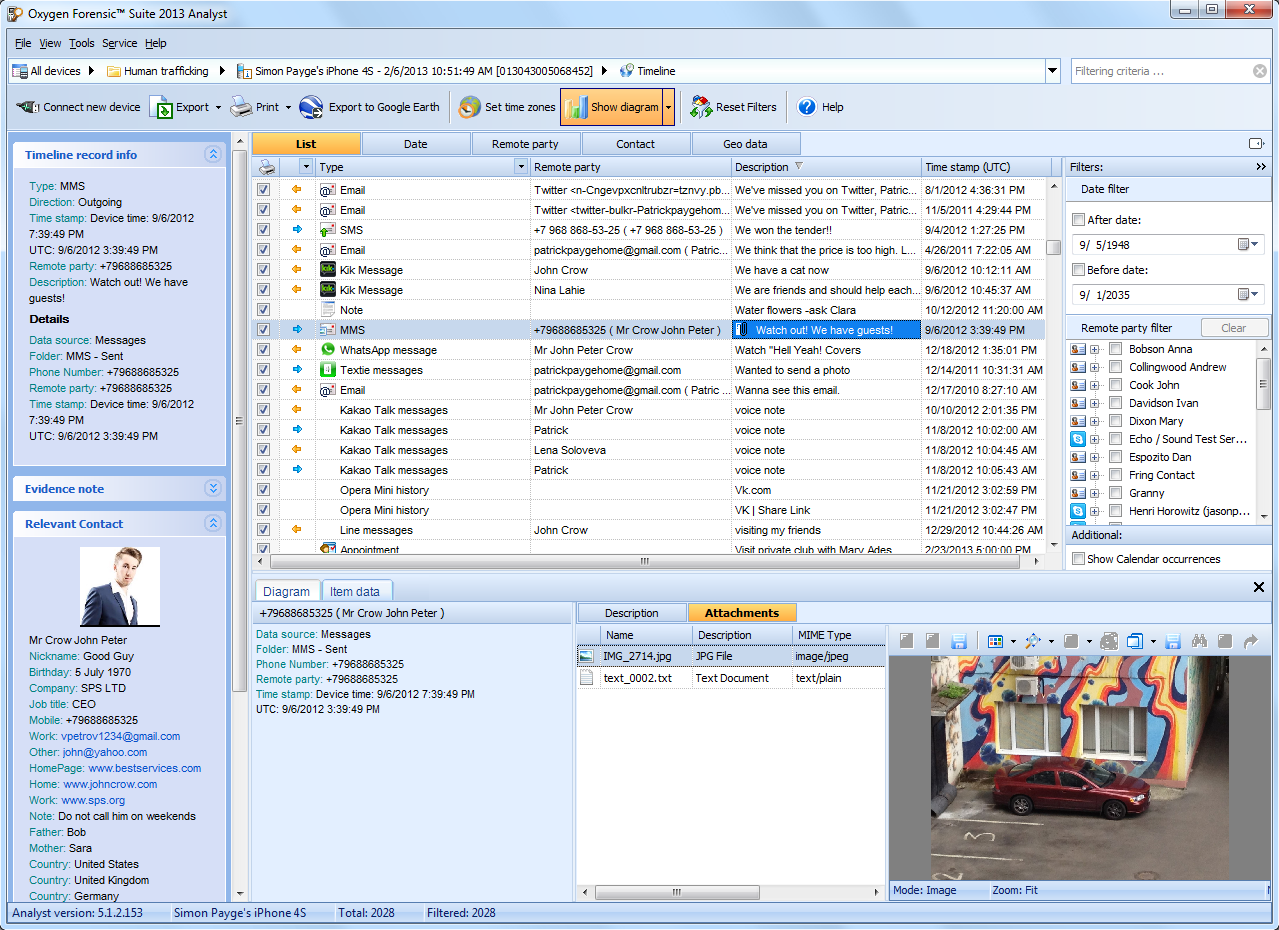Collapse the Timeline record info panel
The image size is (1279, 930).
pyautogui.click(x=212, y=155)
